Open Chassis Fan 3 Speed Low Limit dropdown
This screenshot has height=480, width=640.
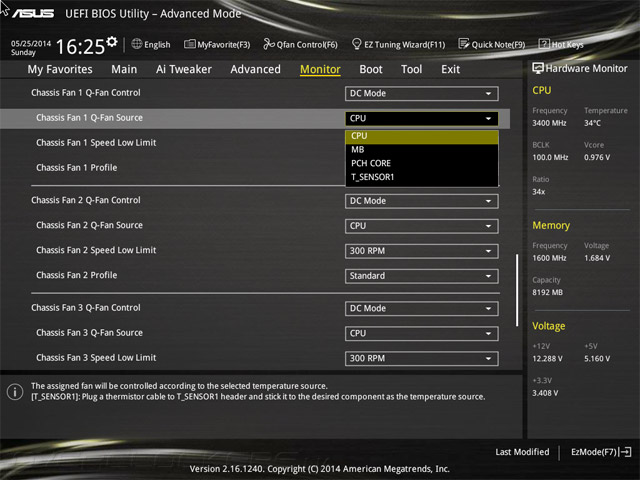pos(422,358)
